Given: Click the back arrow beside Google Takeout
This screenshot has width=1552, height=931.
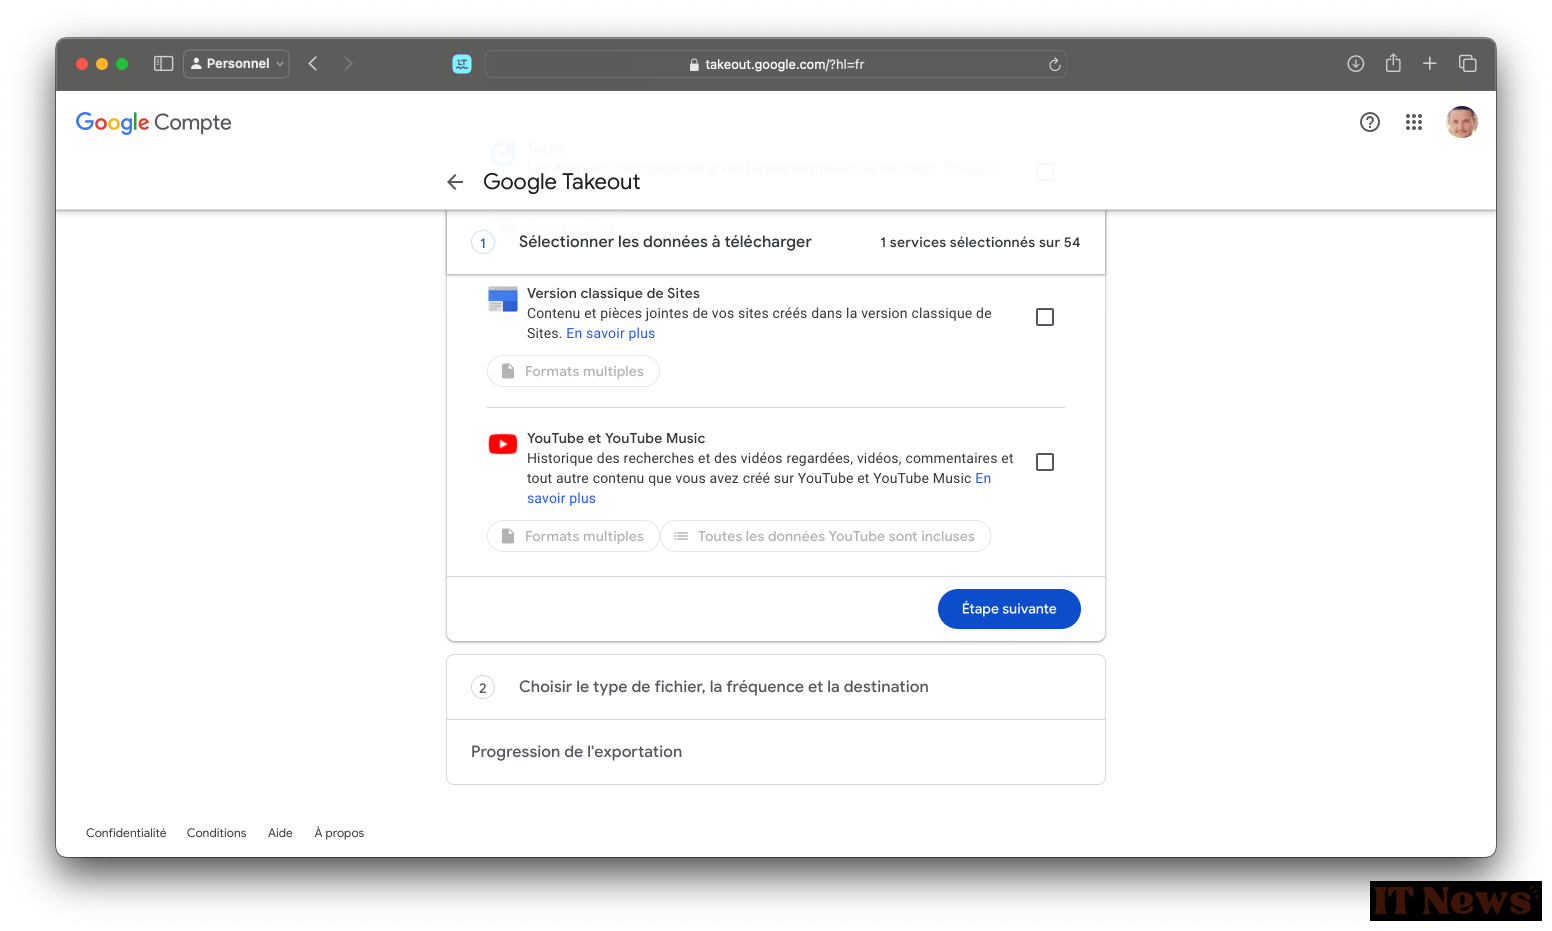Looking at the screenshot, I should click(x=455, y=182).
